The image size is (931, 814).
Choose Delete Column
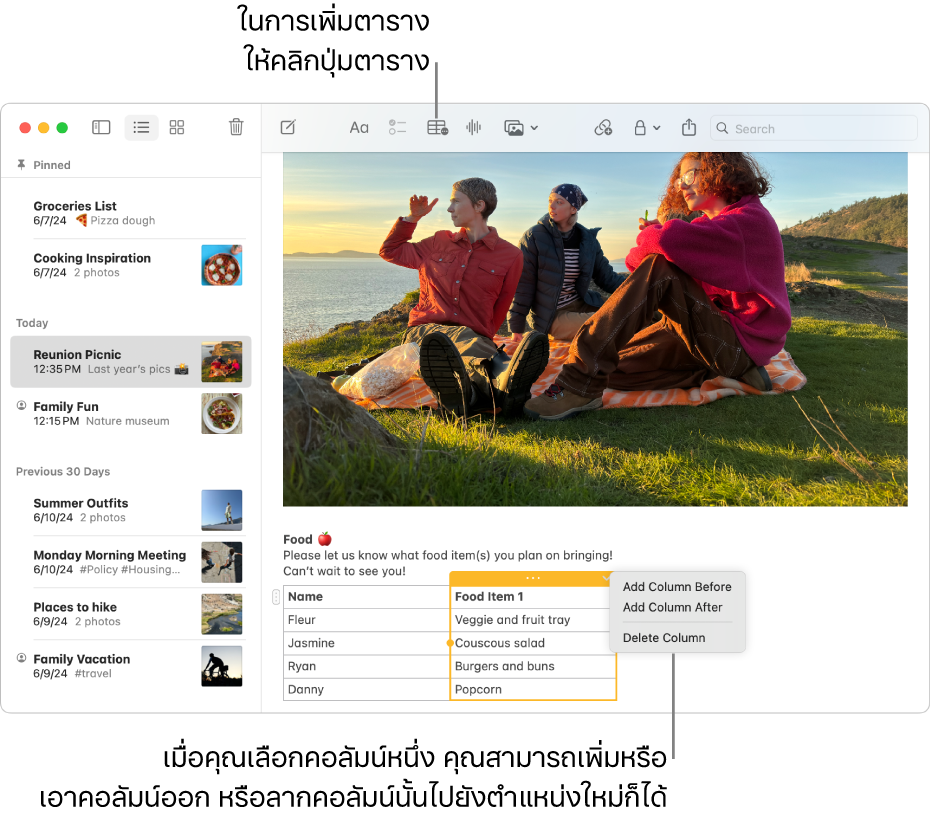click(664, 638)
